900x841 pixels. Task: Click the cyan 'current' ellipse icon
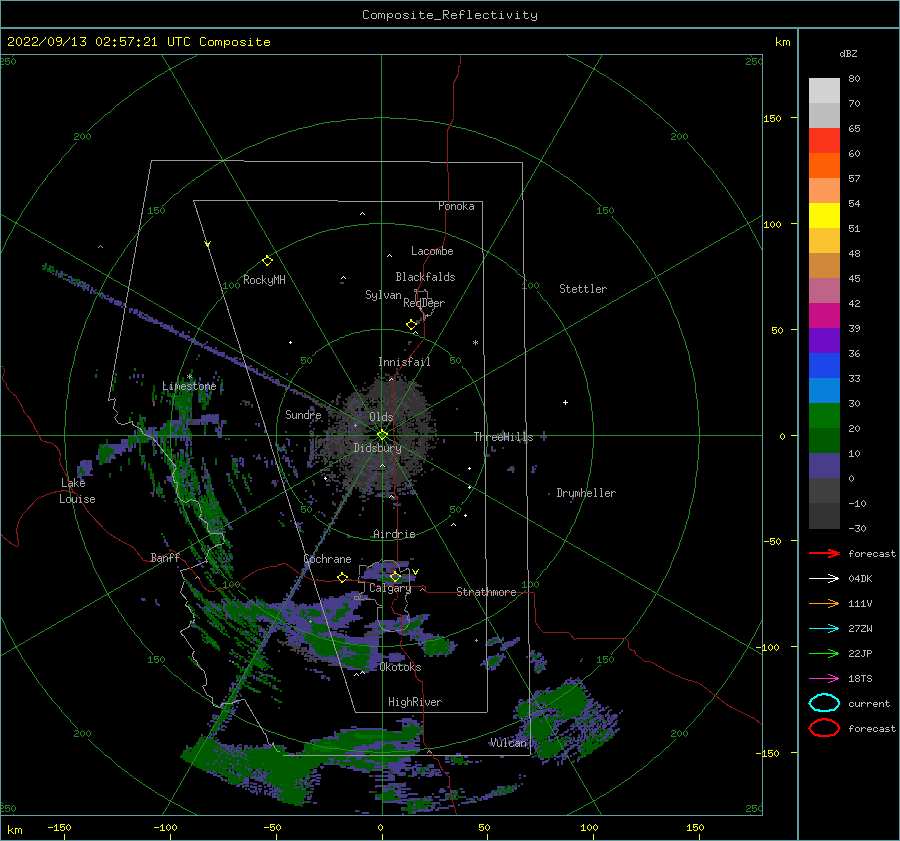[824, 703]
